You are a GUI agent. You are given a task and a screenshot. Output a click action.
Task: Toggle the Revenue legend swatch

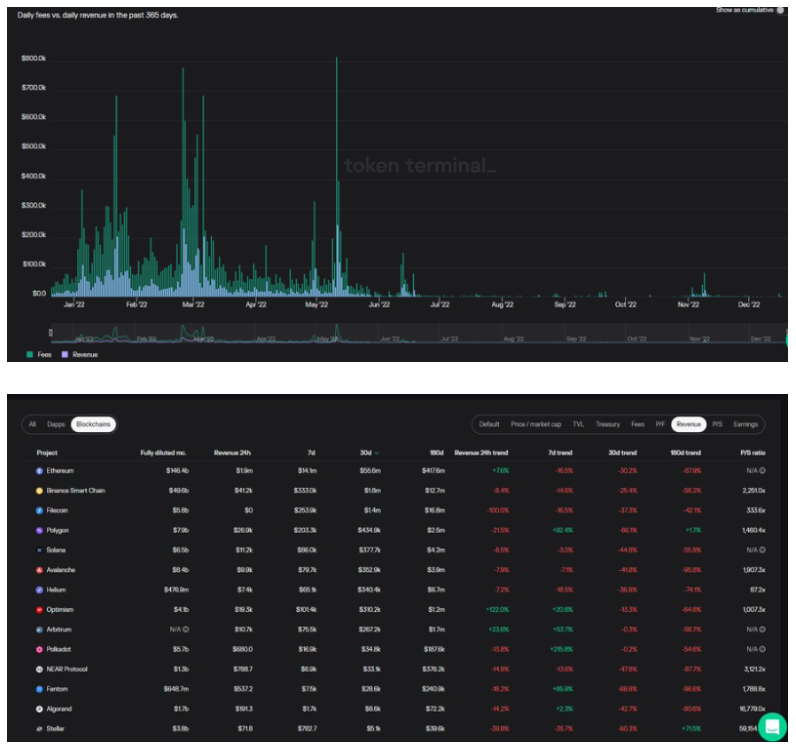64,354
